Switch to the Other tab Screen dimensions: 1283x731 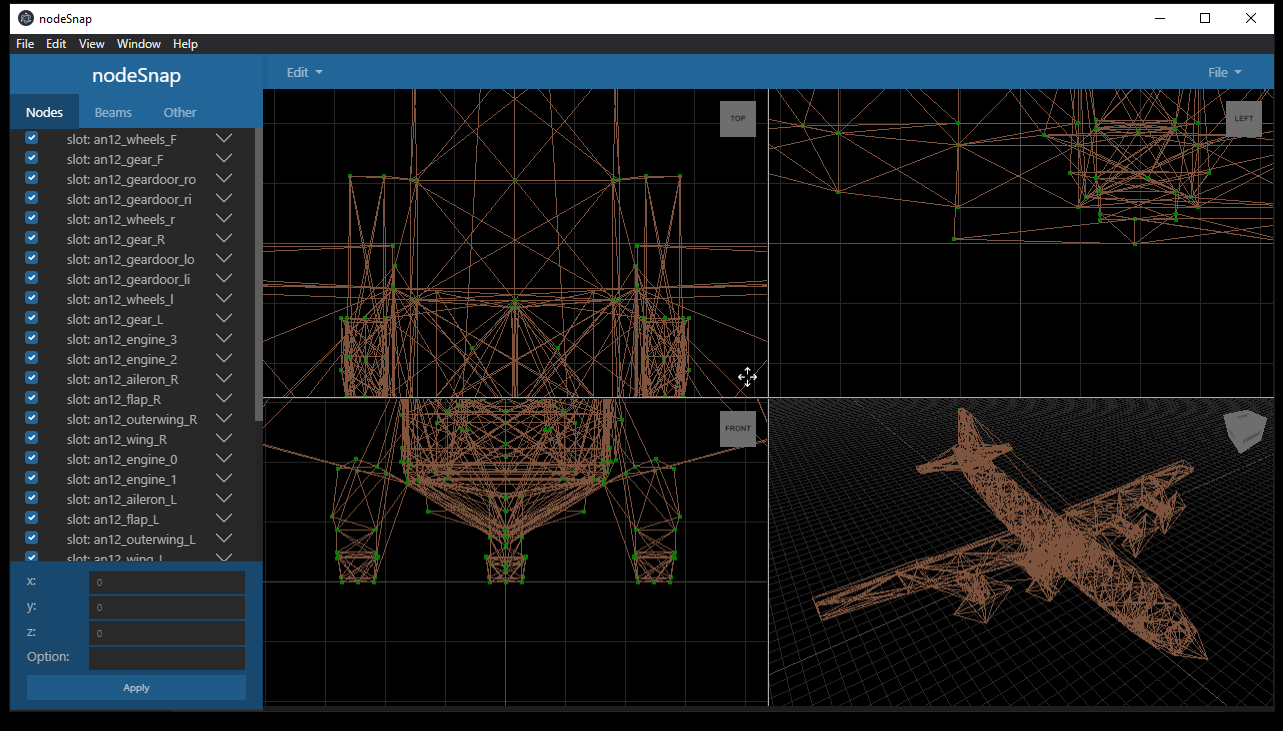pos(180,112)
